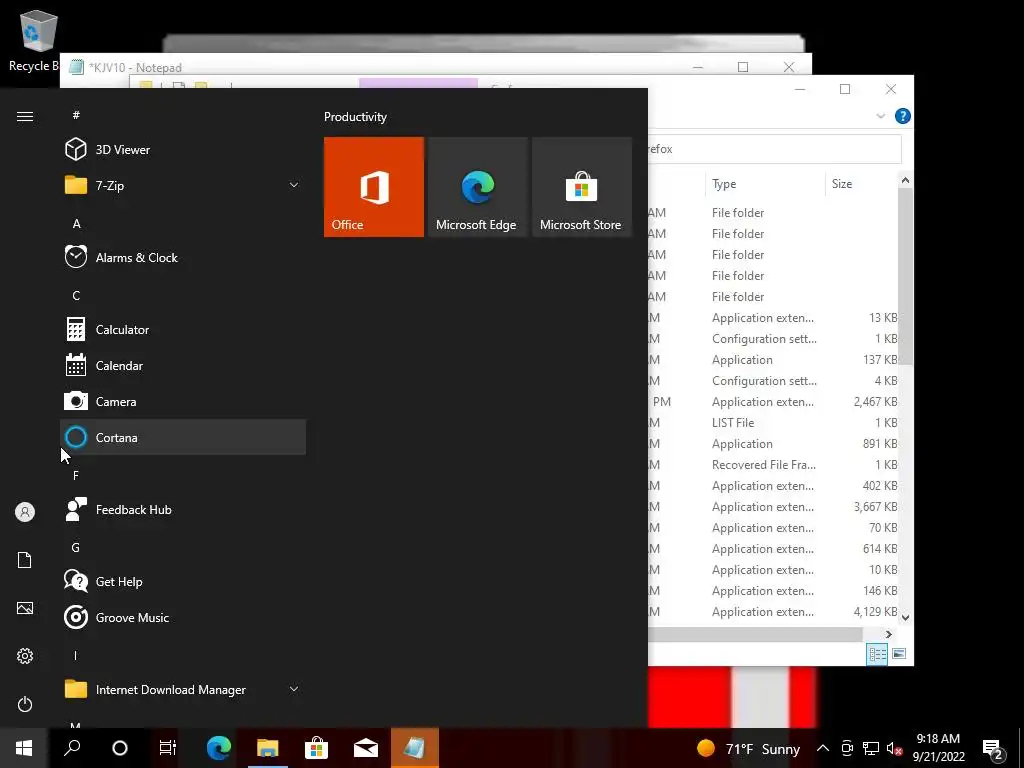The height and width of the screenshot is (768, 1024).
Task: Open Mail from the taskbar
Action: [x=366, y=748]
